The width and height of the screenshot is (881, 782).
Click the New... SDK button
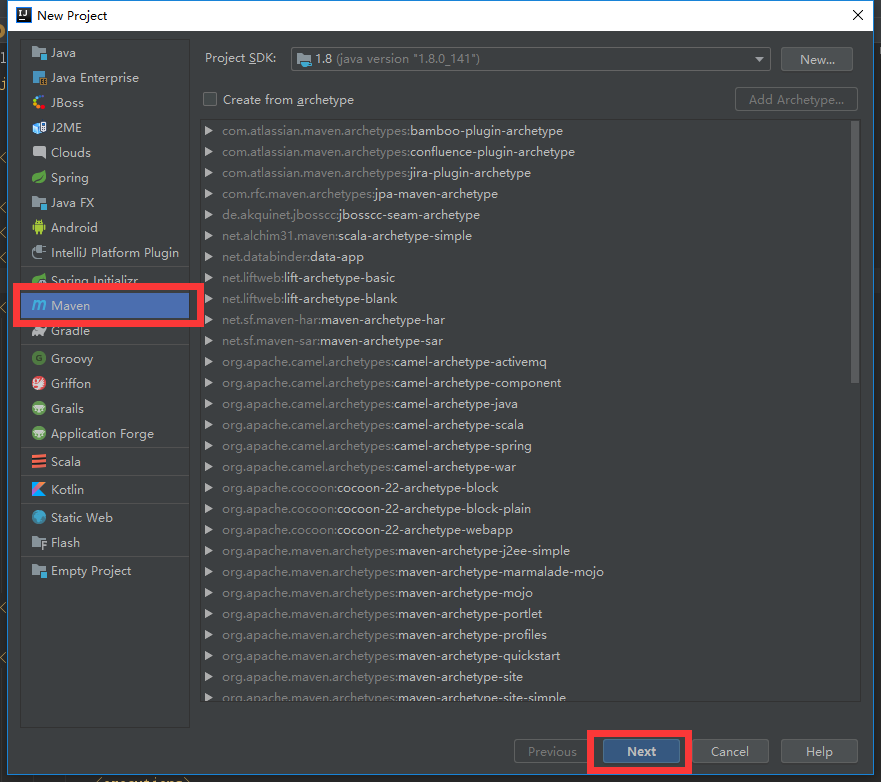click(x=817, y=60)
